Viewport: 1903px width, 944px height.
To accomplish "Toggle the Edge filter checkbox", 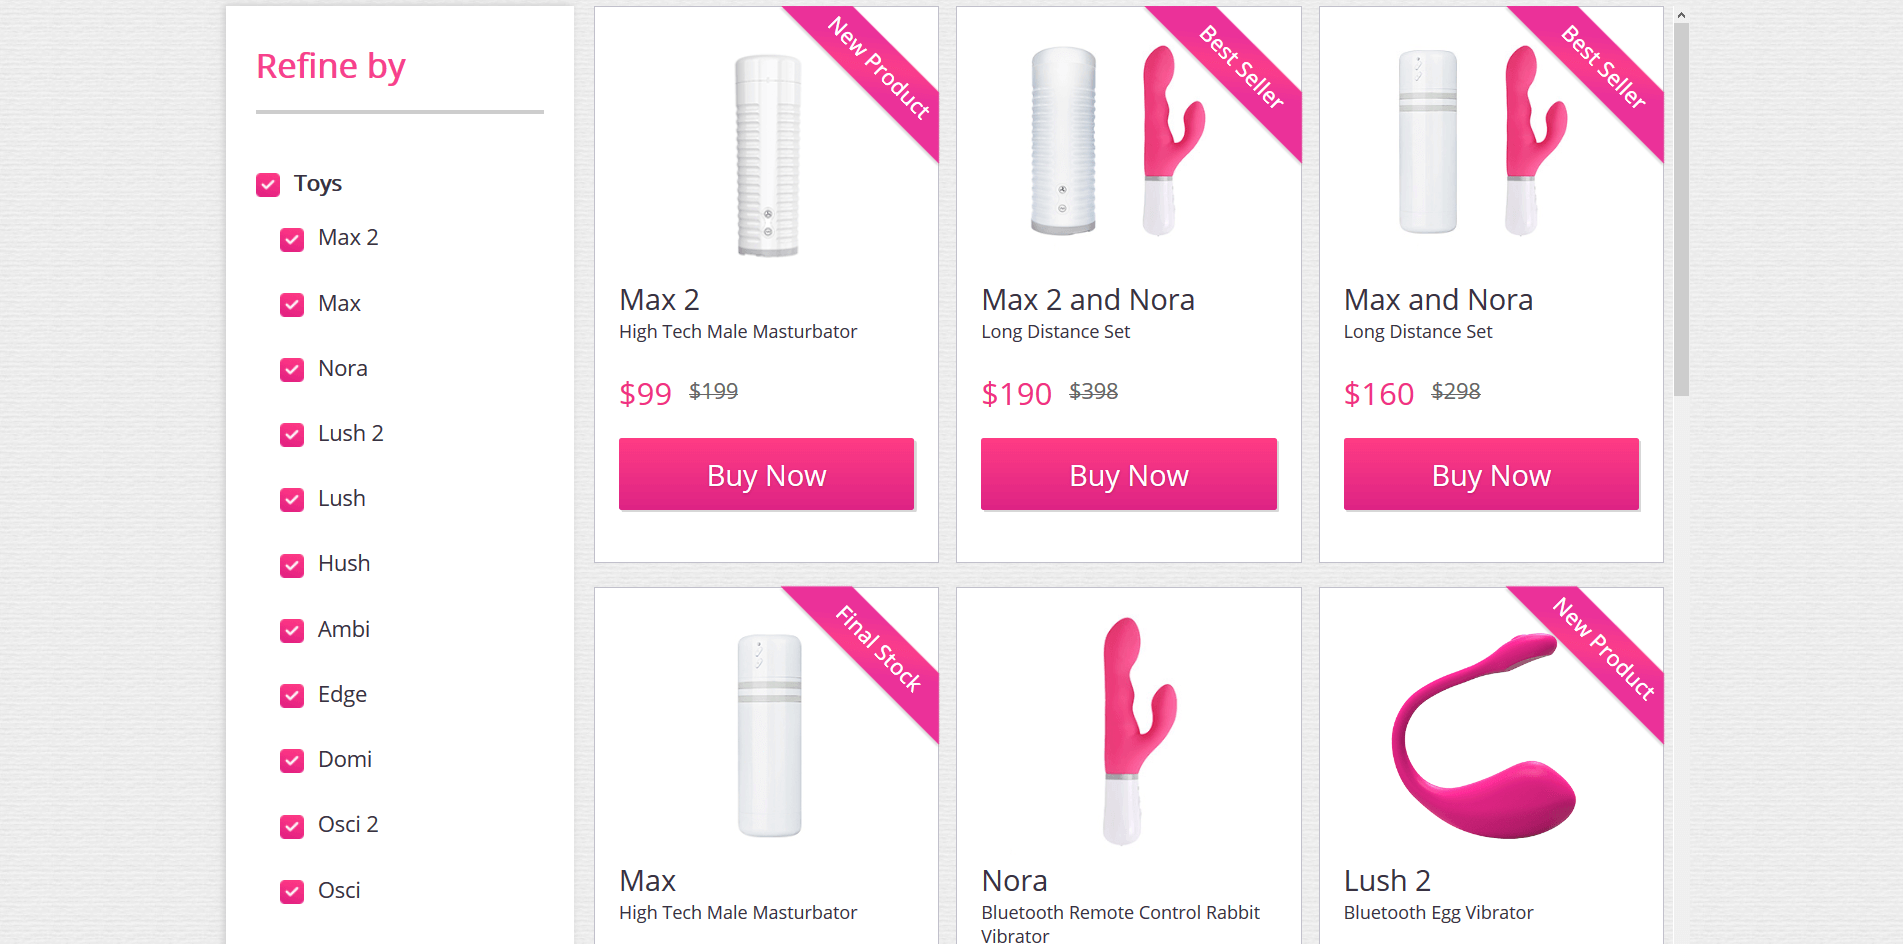I will pyautogui.click(x=292, y=696).
